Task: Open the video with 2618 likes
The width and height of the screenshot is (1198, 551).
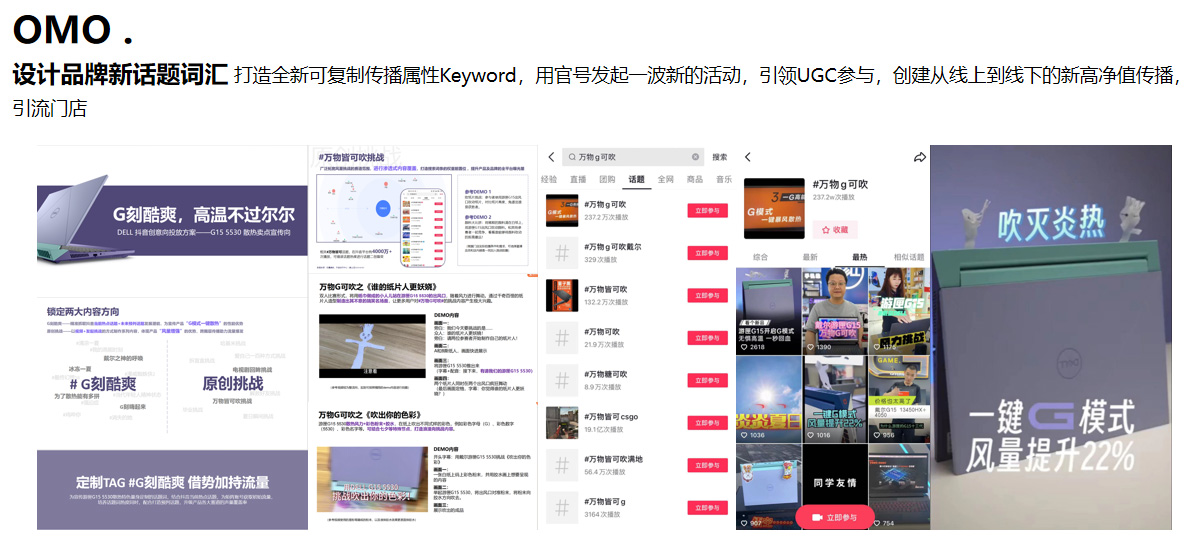Action: (x=769, y=311)
